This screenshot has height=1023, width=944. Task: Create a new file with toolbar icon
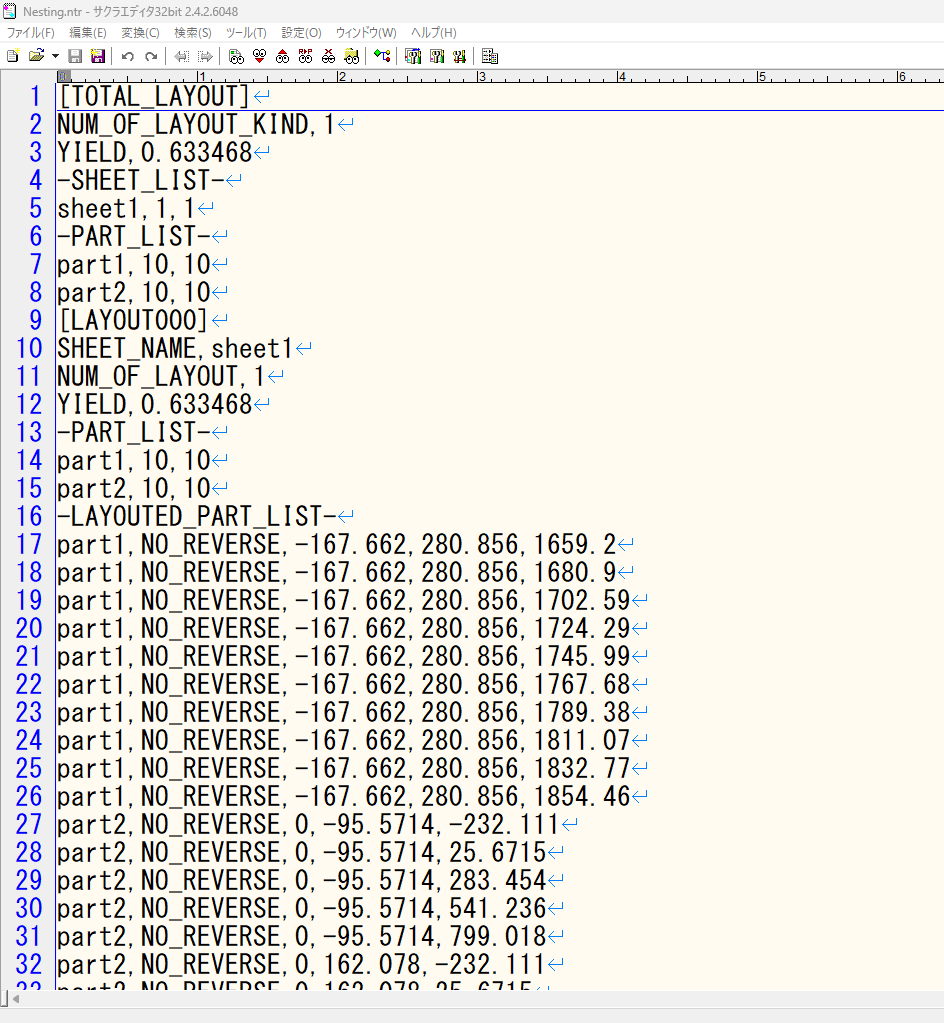tap(13, 56)
